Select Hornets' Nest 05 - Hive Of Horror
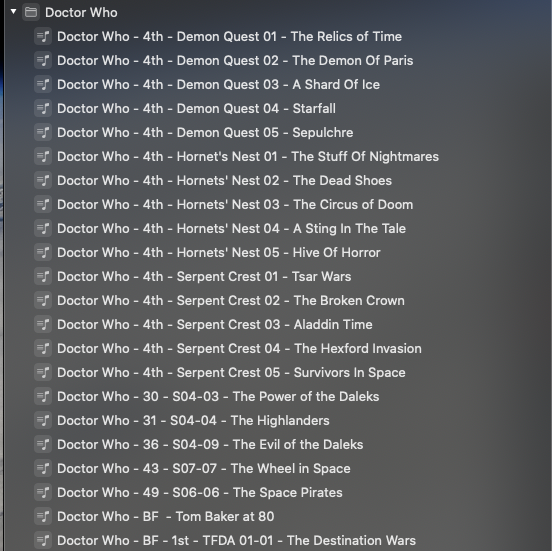This screenshot has width=552, height=551. [x=219, y=252]
